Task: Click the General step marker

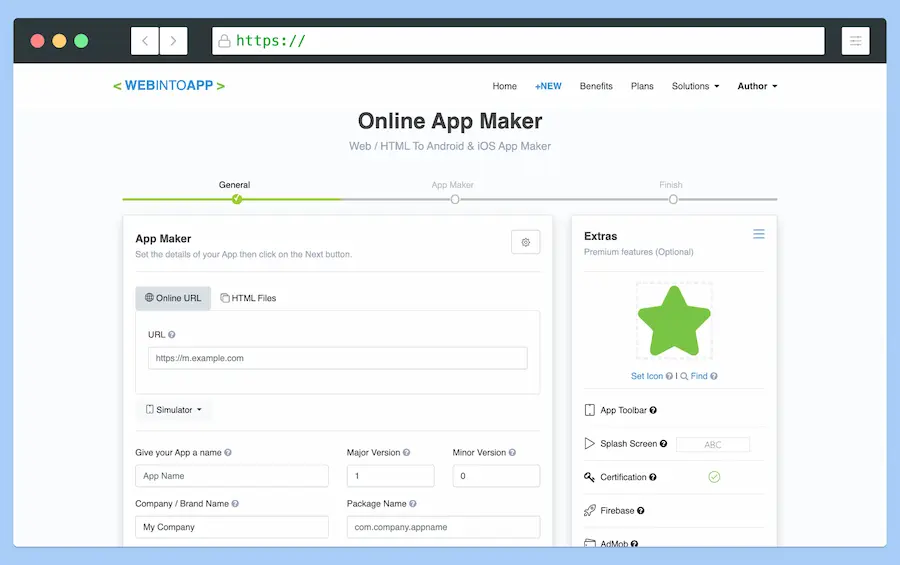Action: (236, 199)
